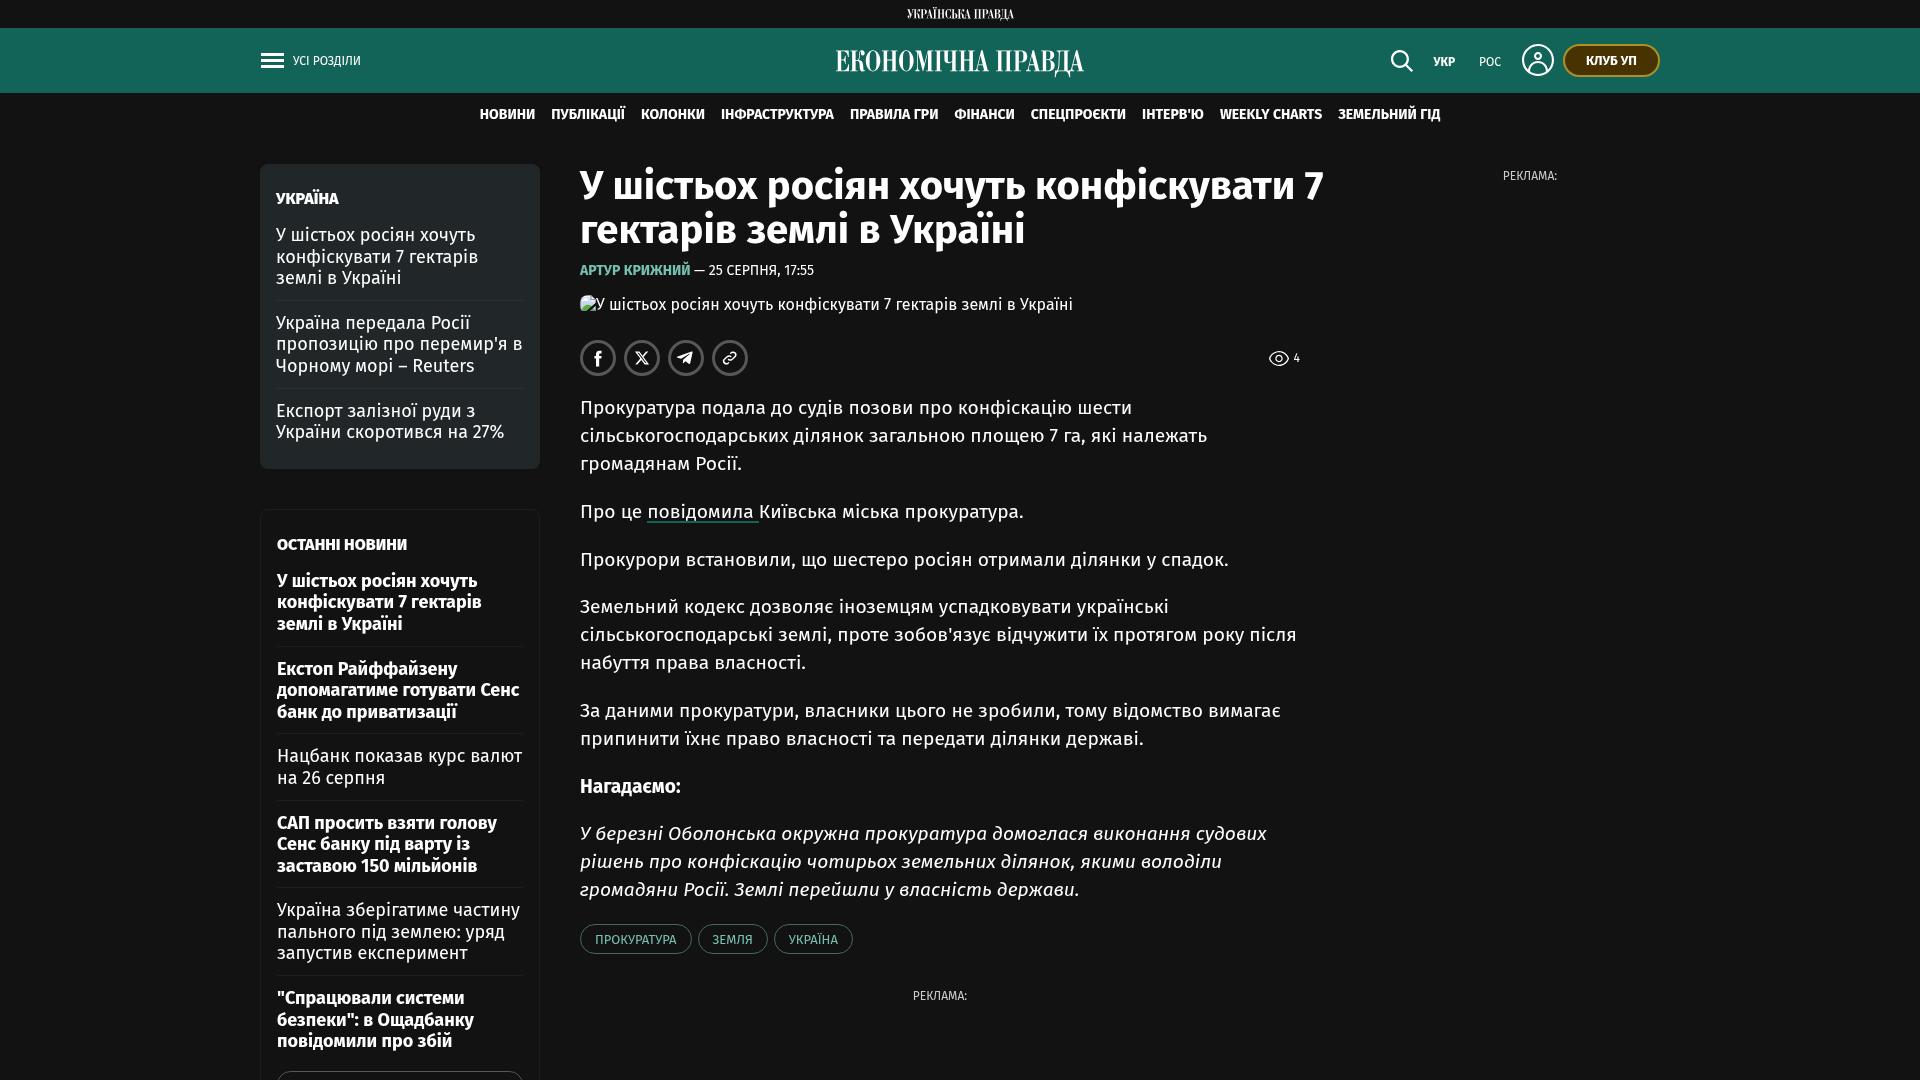
Task: Select the Прокуратура tag
Action: click(x=636, y=939)
